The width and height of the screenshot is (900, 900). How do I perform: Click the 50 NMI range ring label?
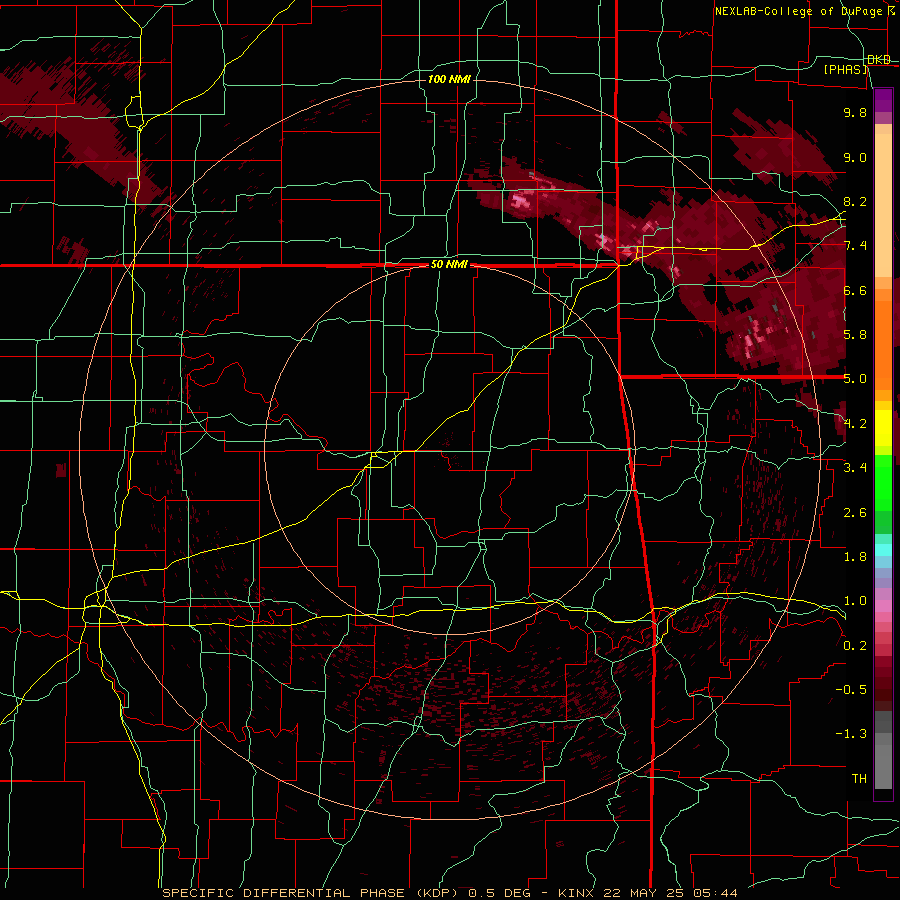(449, 265)
